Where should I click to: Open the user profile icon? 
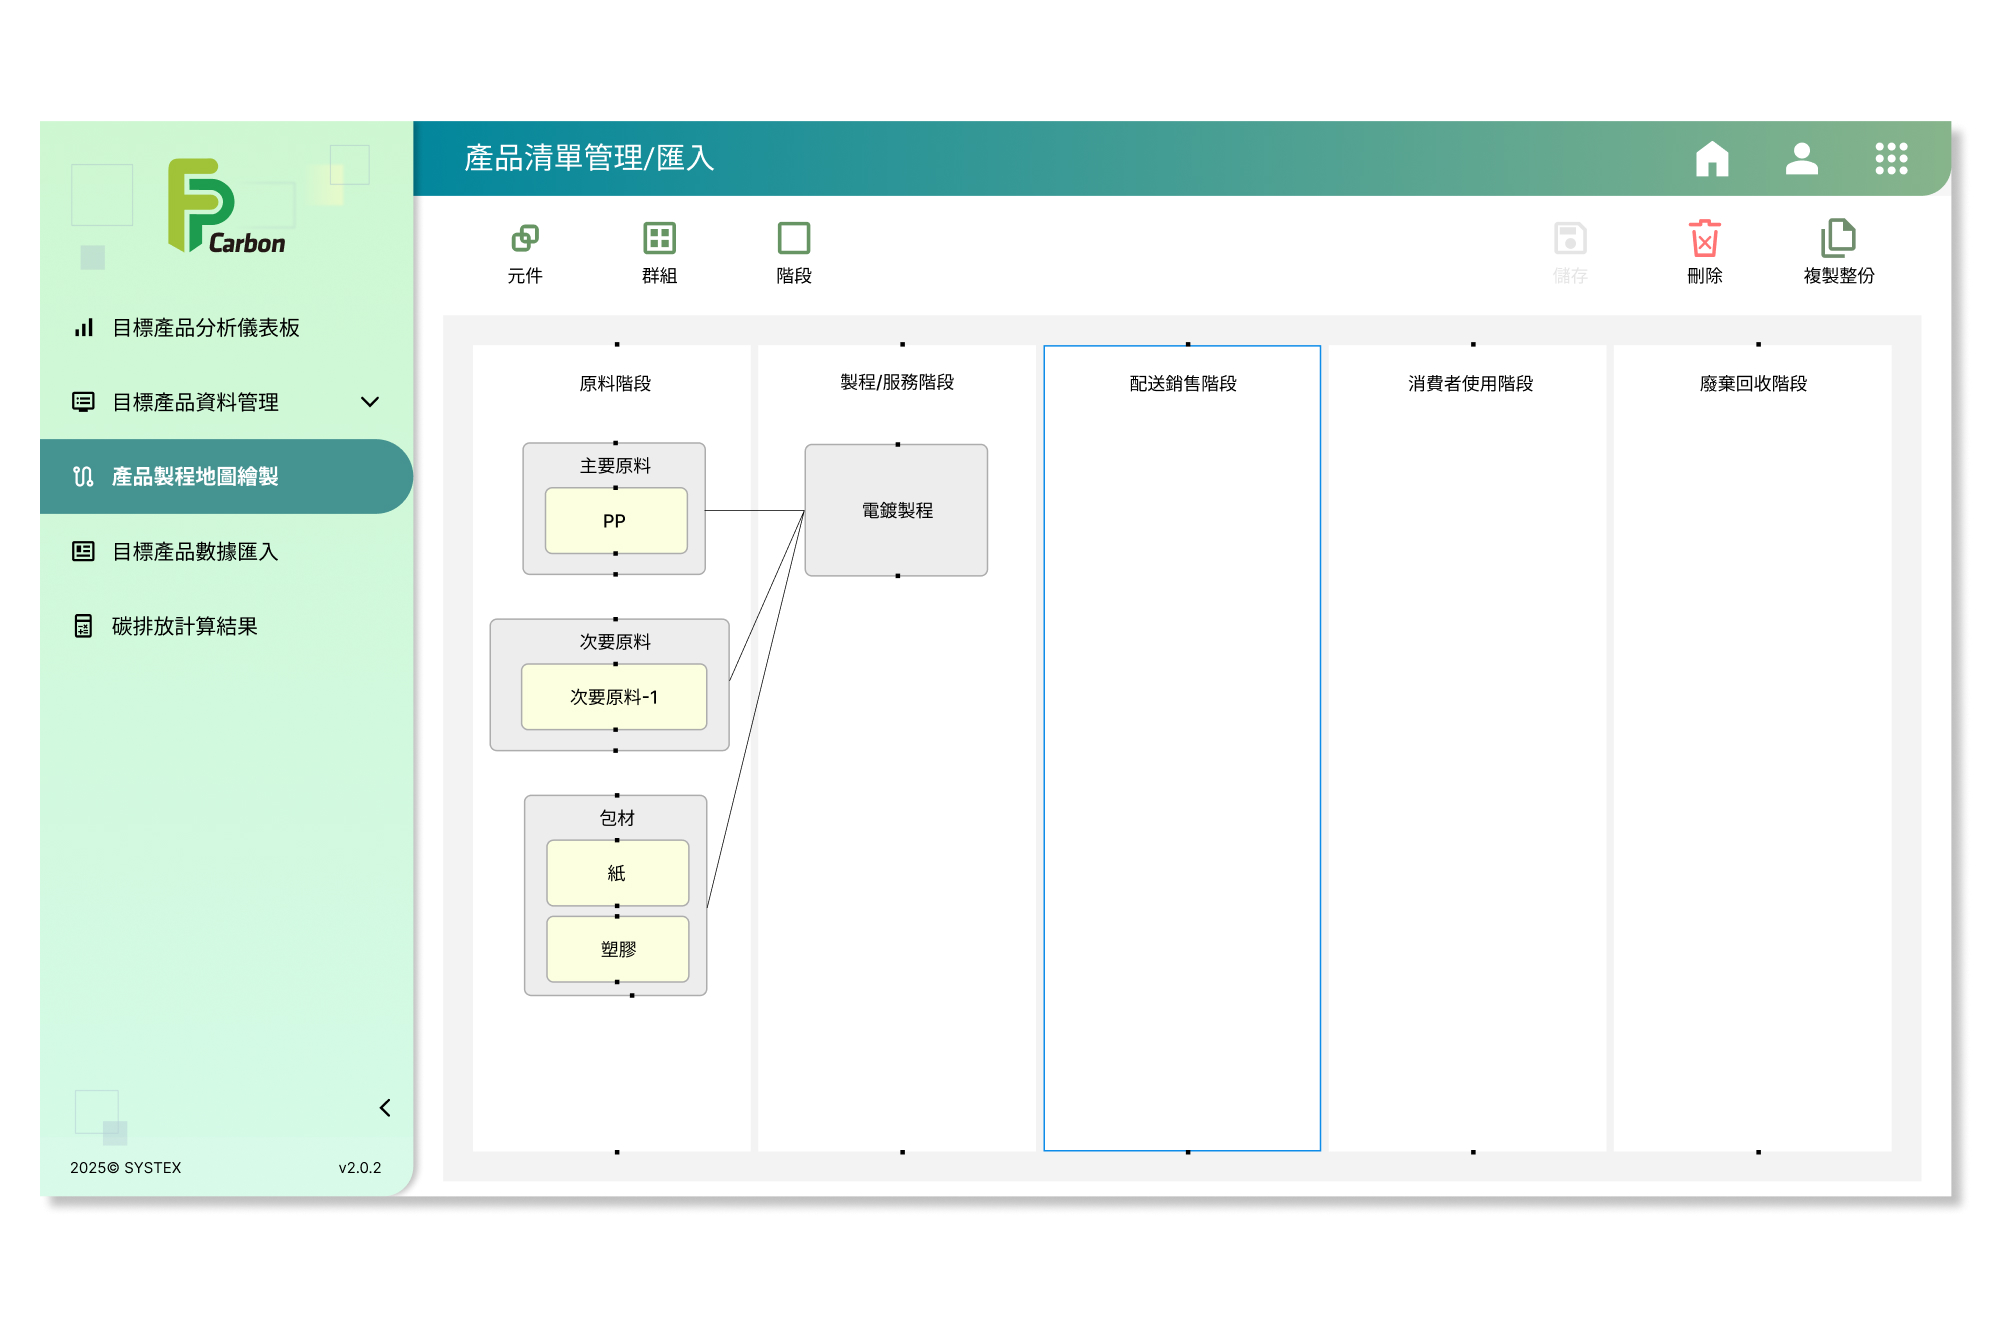pos(1802,158)
